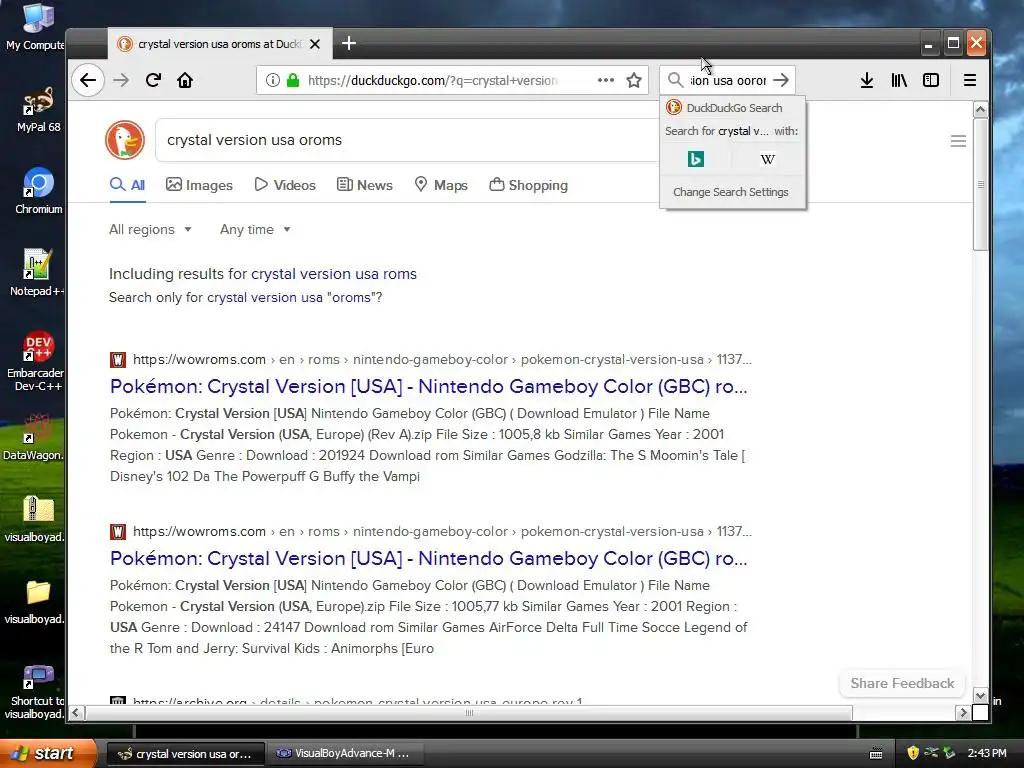The width and height of the screenshot is (1024, 768).
Task: Click vertical scrollbar down arrow
Action: [x=980, y=696]
